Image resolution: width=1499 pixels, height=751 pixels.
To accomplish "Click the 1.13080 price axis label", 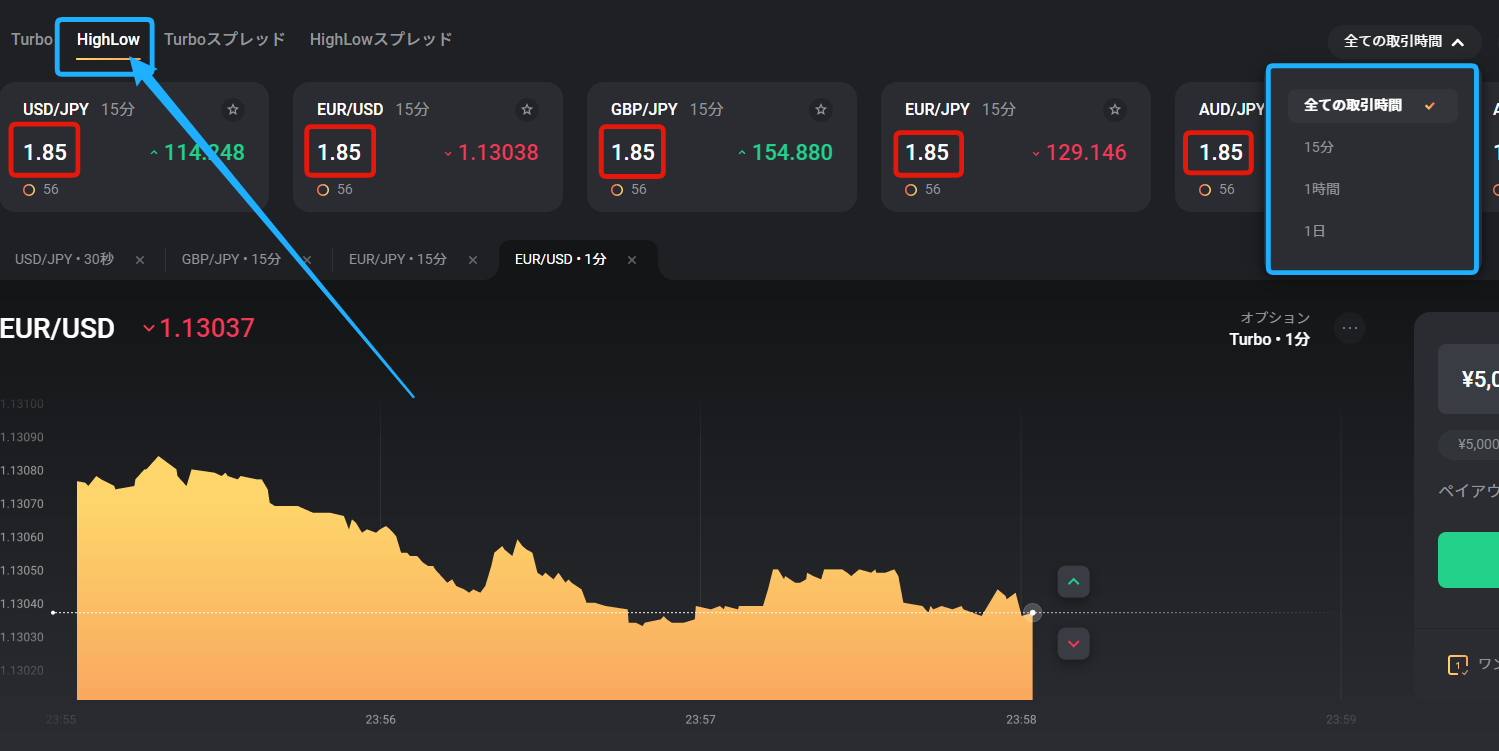I will tap(22, 470).
